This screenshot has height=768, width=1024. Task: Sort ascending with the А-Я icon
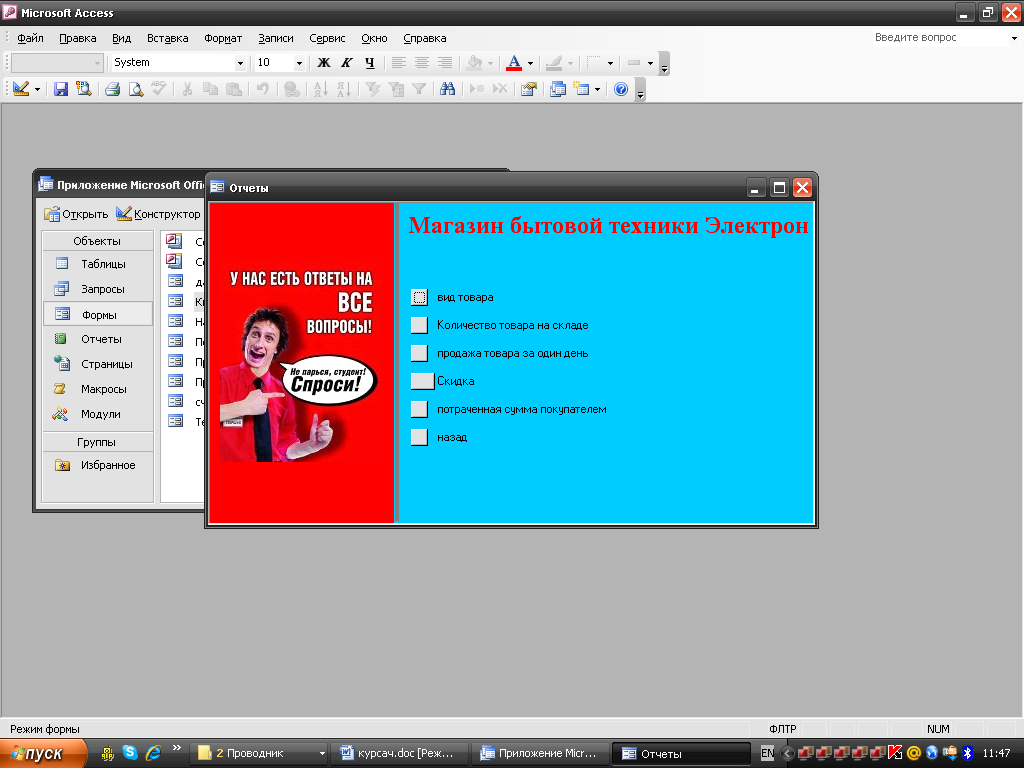coord(320,89)
